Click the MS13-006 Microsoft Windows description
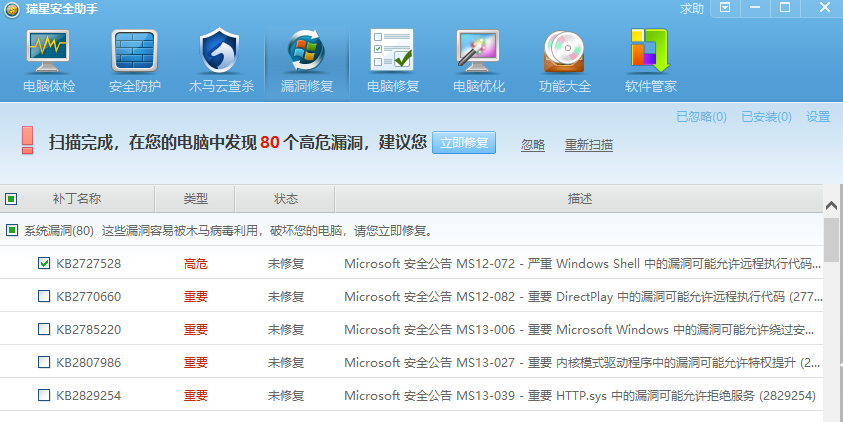 tap(579, 329)
